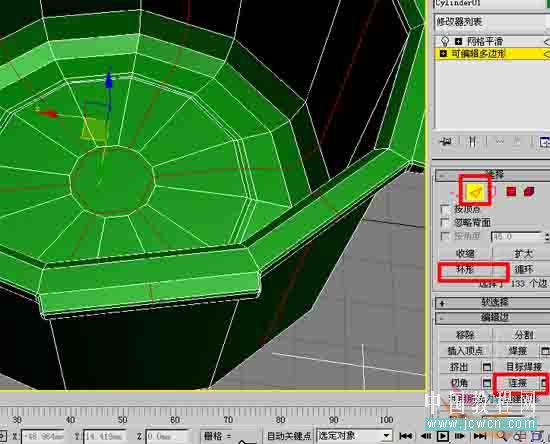This screenshot has width=550, height=444.
Task: Step to previous frame
Action: [x=426, y=436]
